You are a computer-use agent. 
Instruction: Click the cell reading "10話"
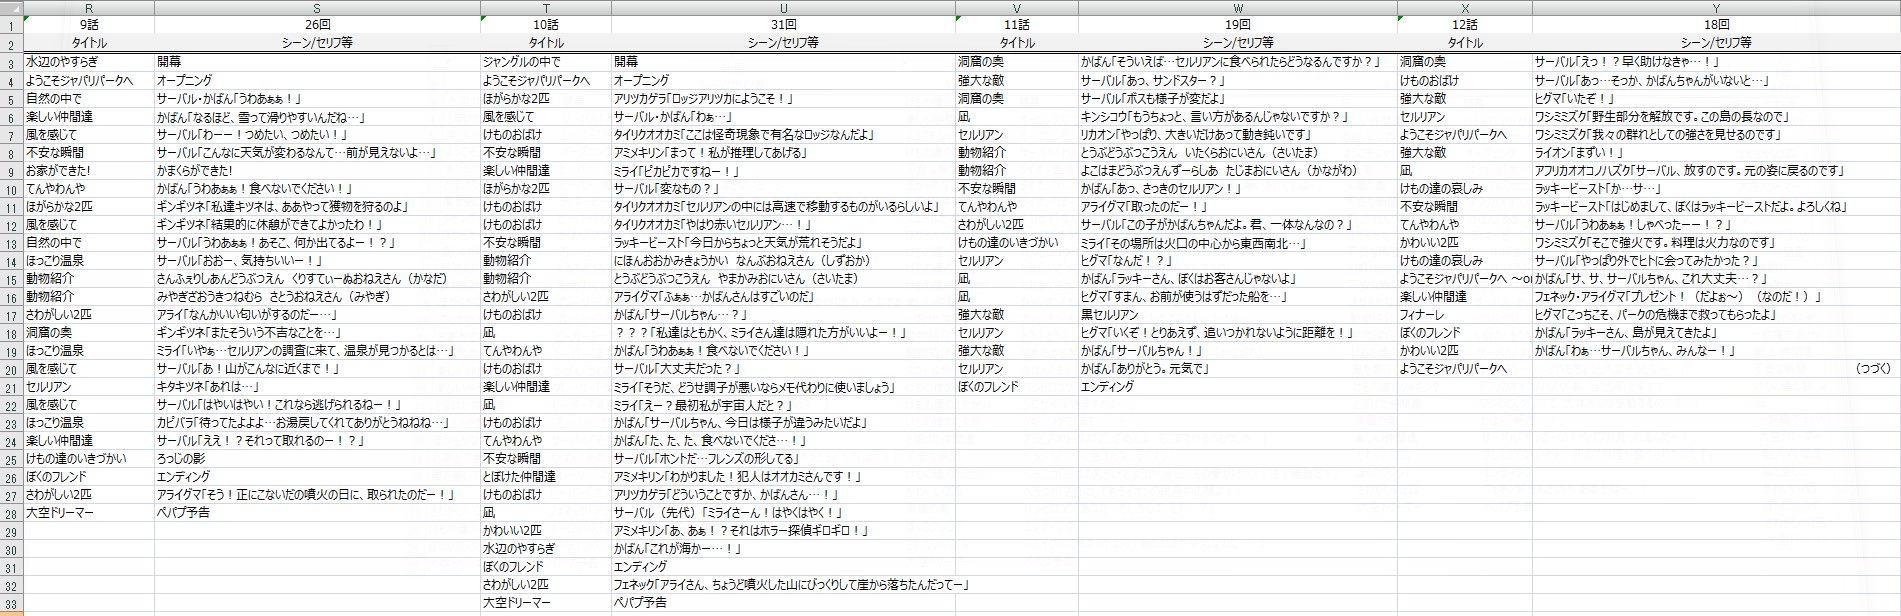coord(545,24)
